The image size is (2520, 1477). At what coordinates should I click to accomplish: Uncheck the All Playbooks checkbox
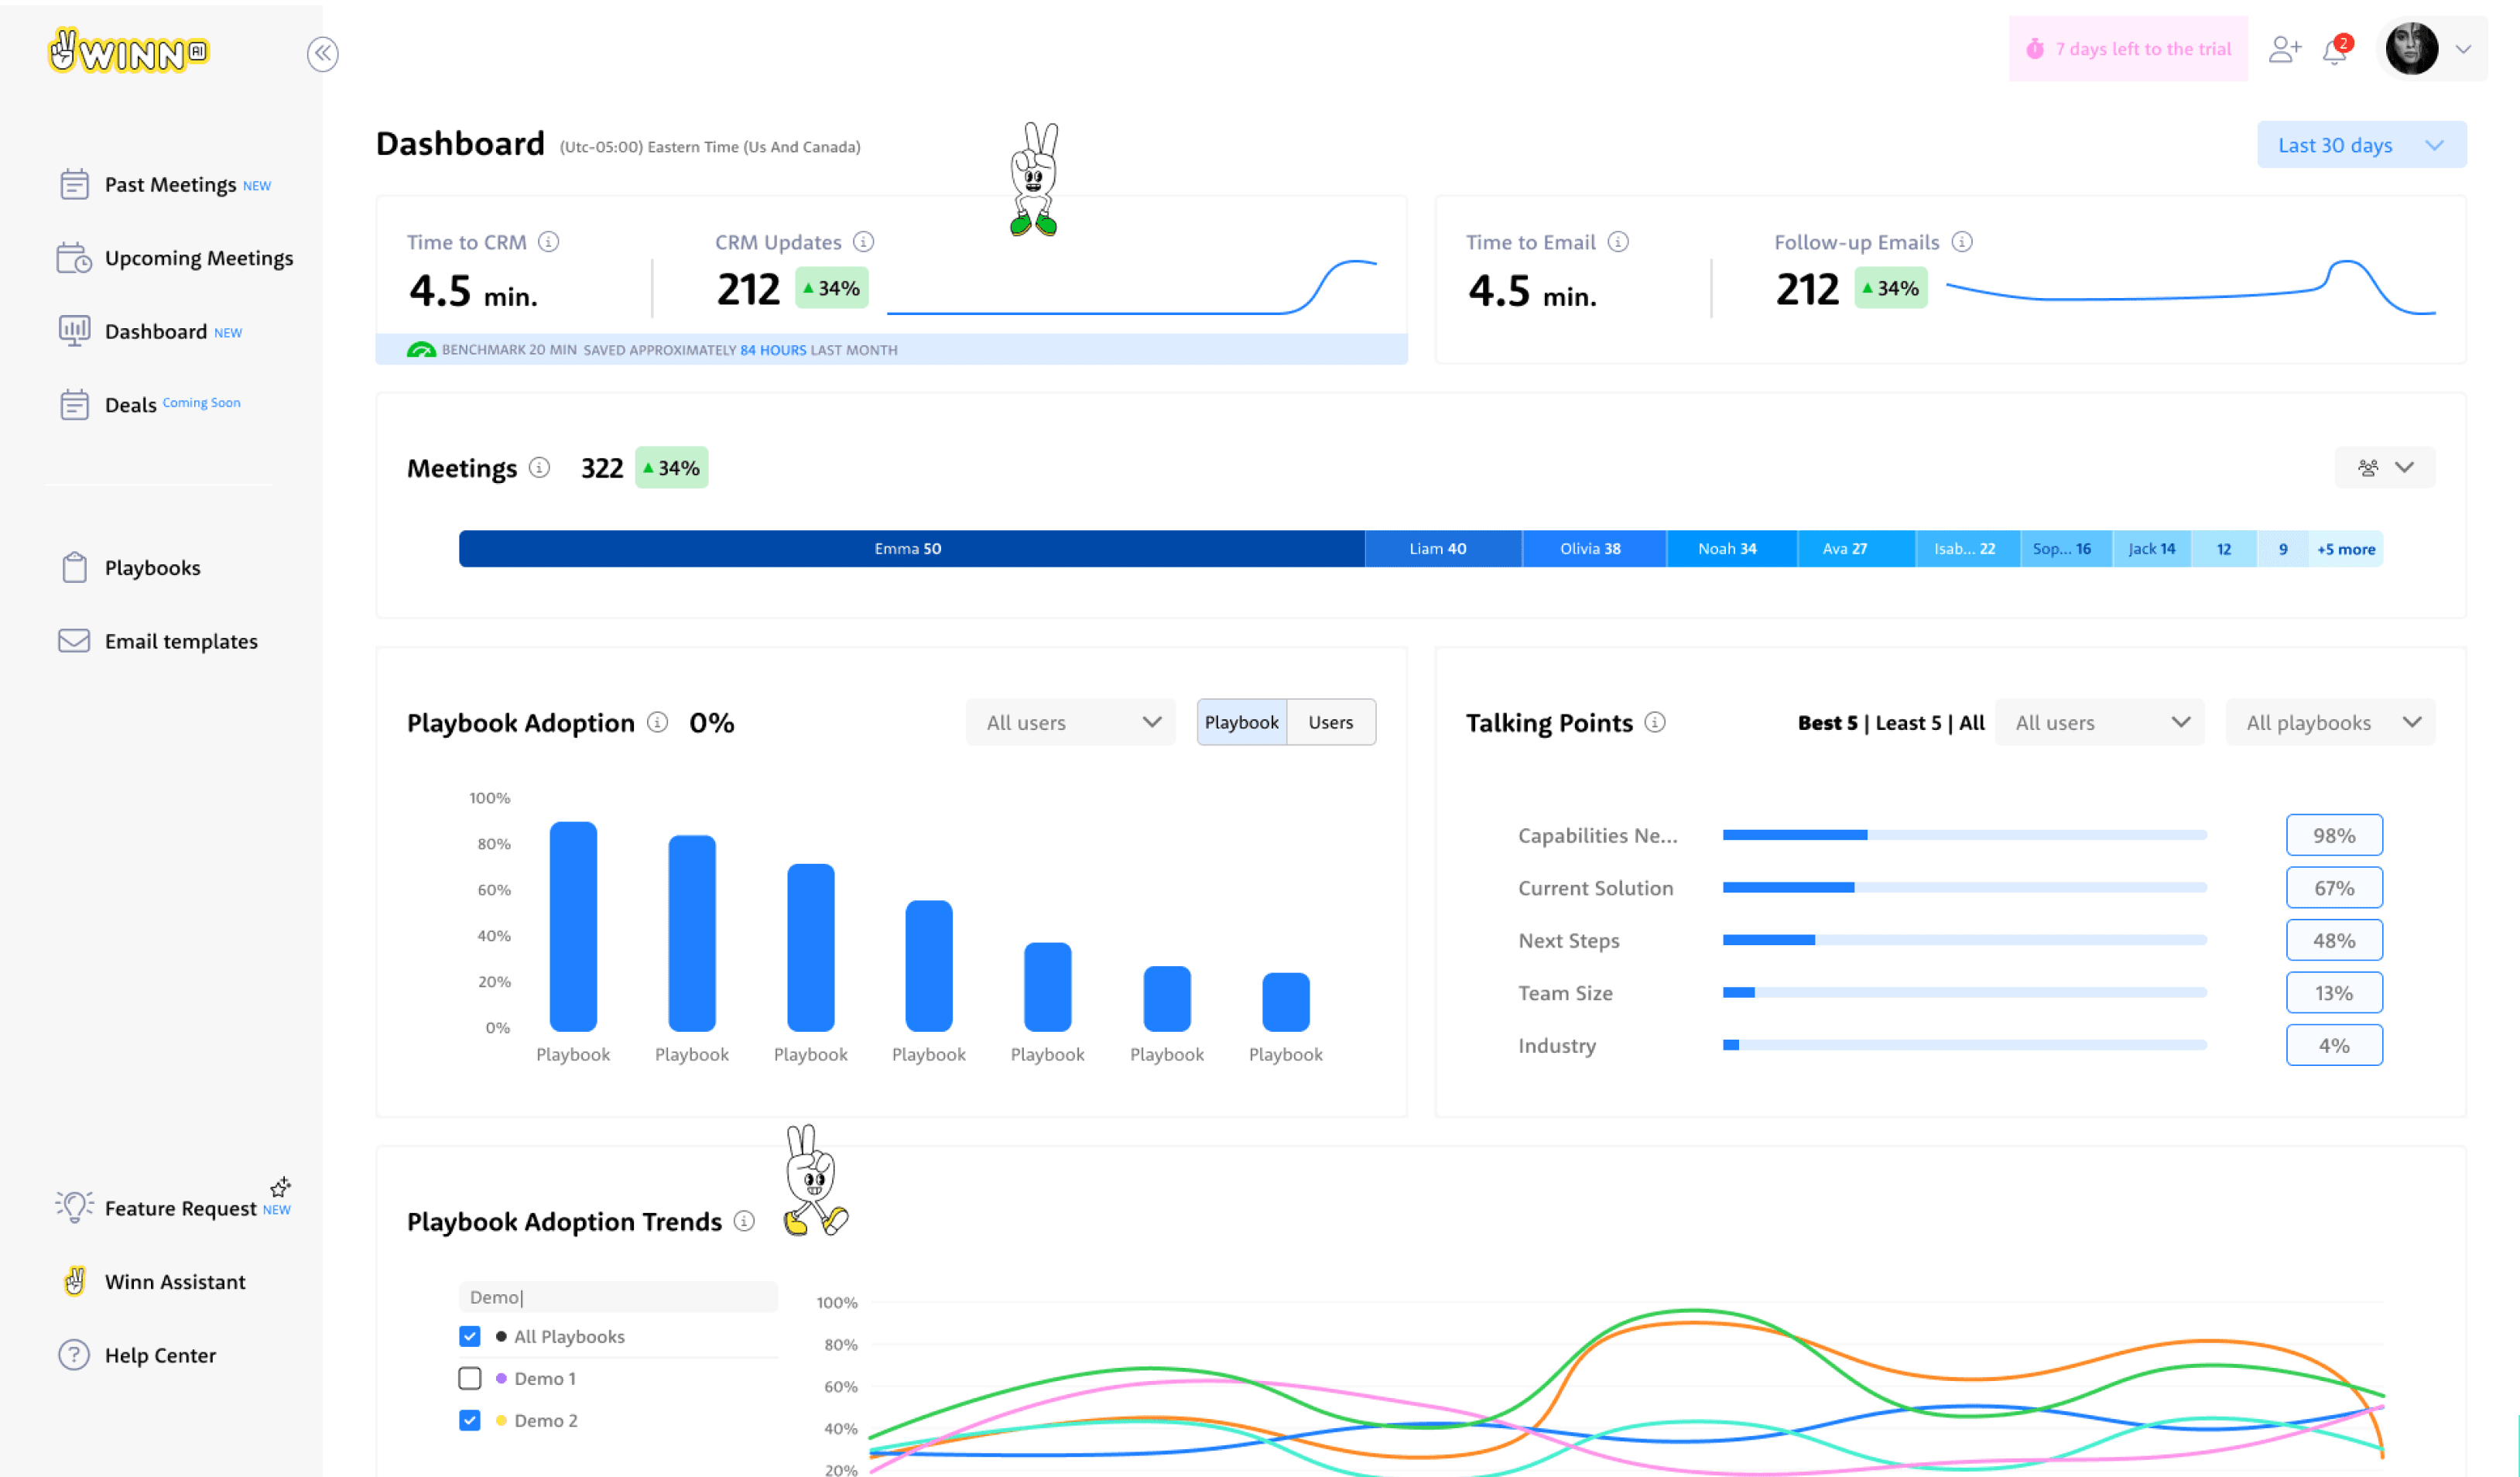click(x=470, y=1336)
